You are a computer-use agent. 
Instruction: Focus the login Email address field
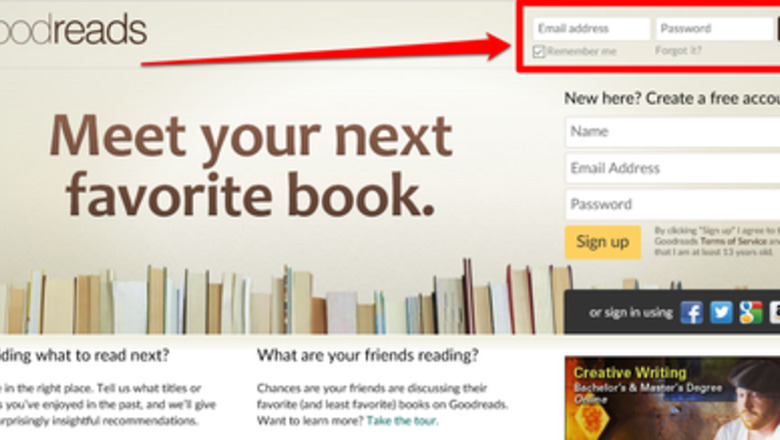[591, 29]
